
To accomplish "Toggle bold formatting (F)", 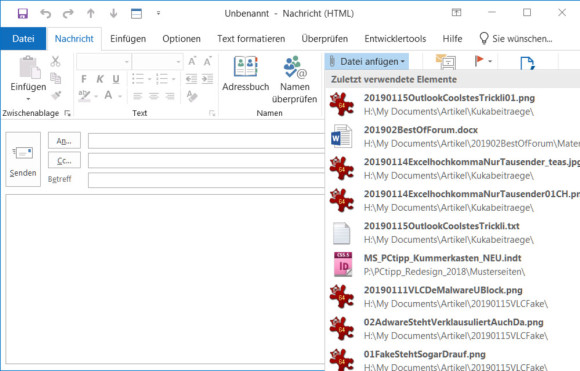I will point(84,79).
